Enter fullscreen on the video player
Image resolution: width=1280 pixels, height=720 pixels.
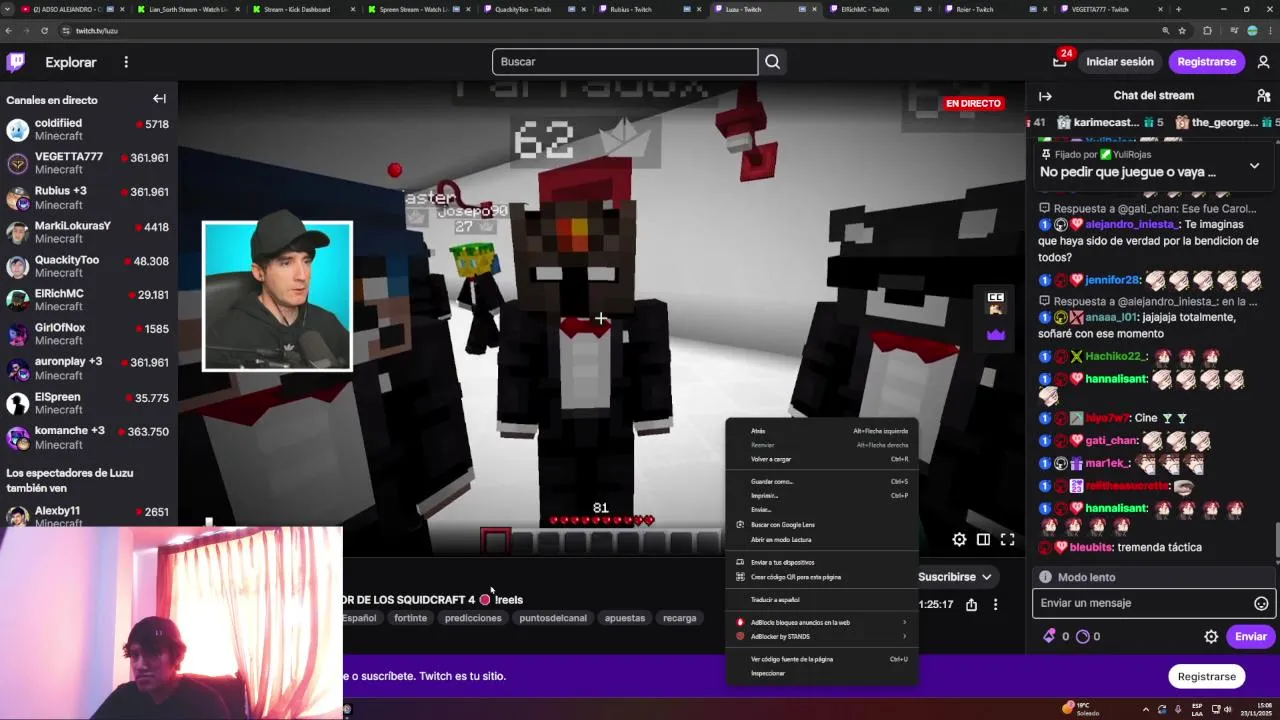coord(1007,540)
